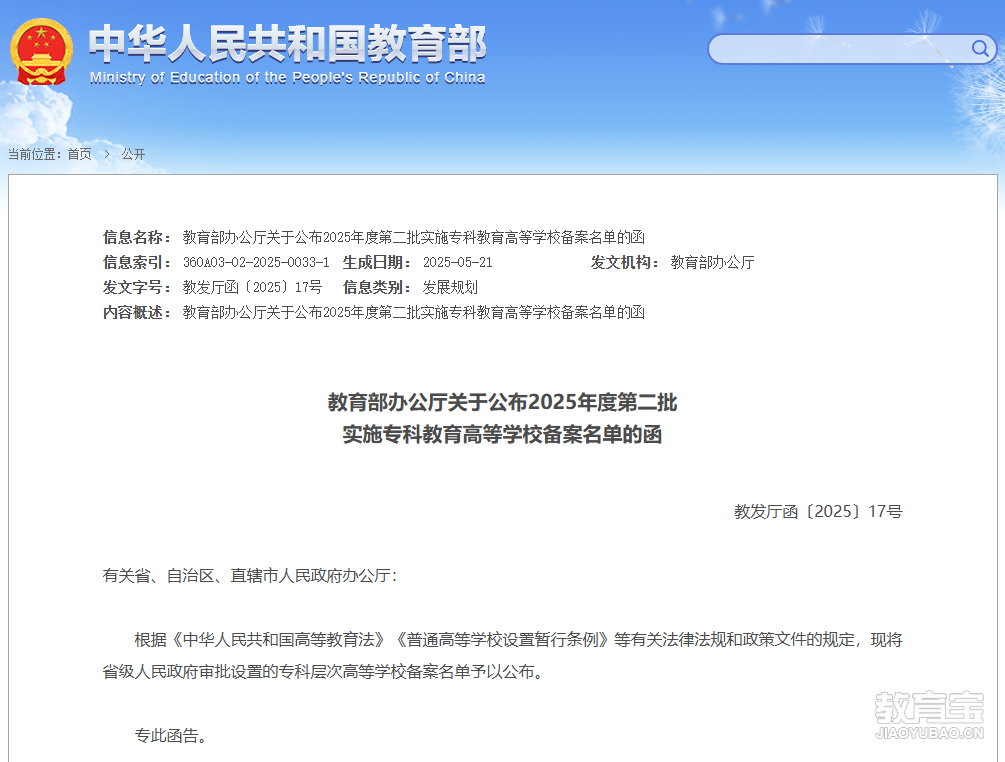The width and height of the screenshot is (1005, 762).
Task: Click the 中华人民共和国教育部 site title
Action: pos(287,44)
